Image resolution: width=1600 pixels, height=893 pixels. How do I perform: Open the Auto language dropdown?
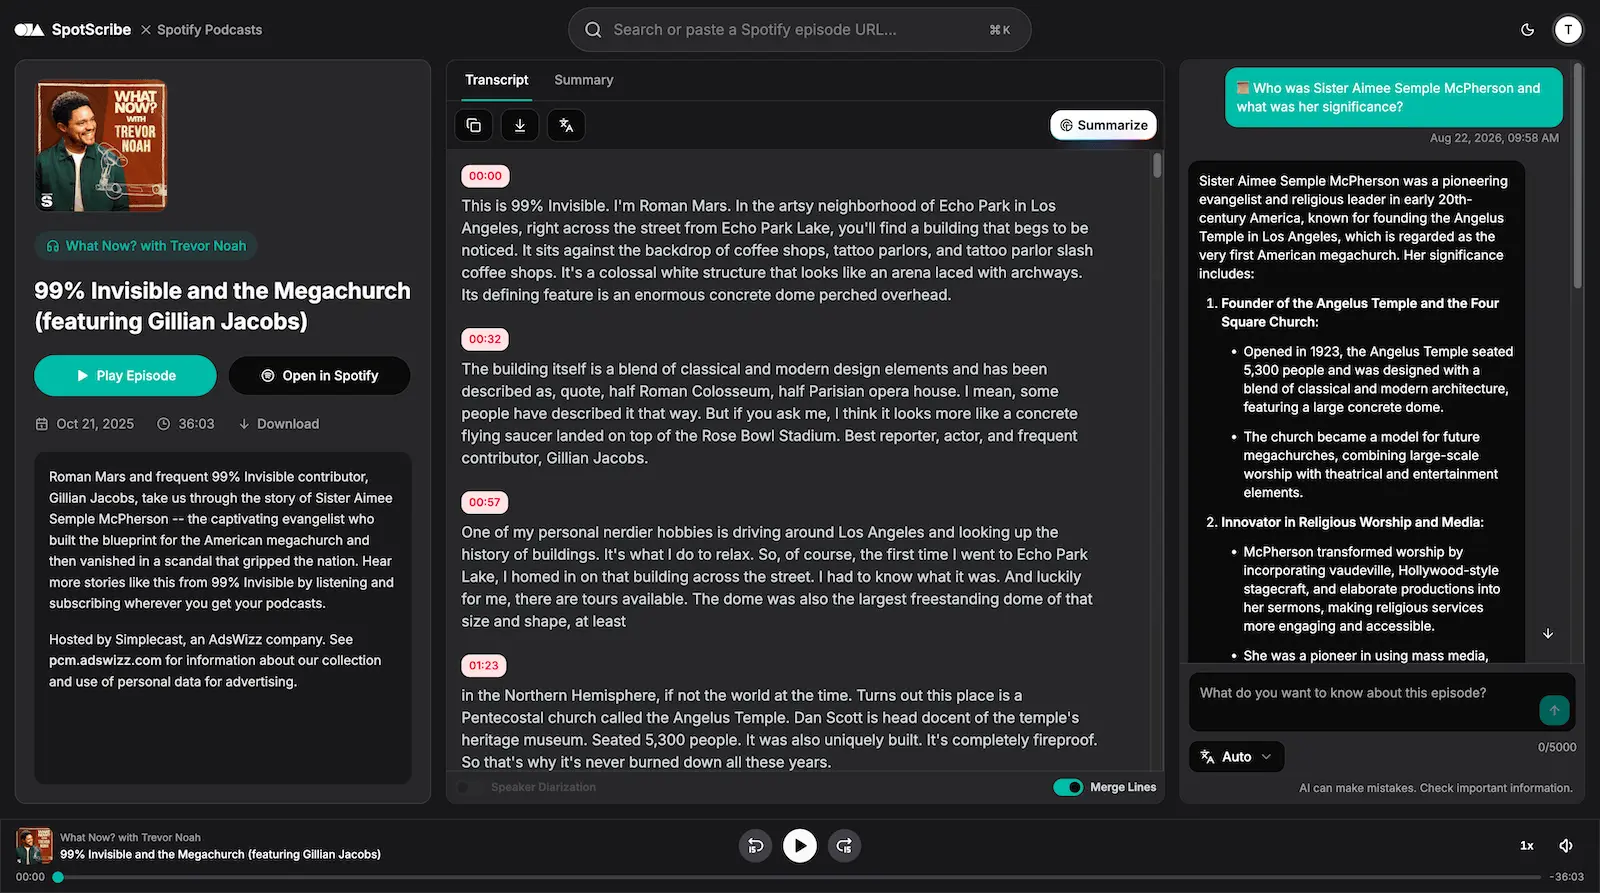(x=1237, y=757)
